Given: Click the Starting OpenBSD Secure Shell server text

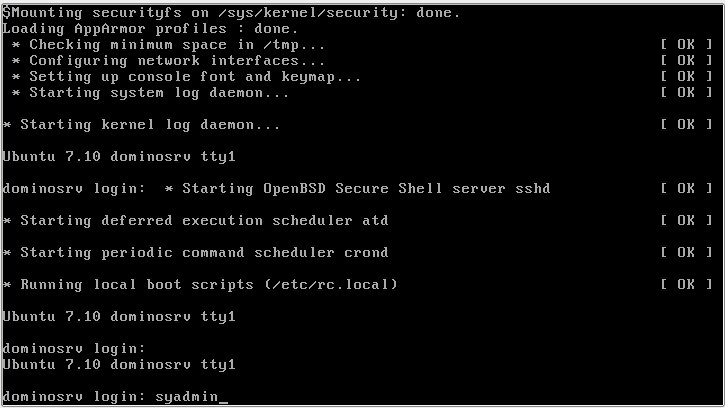Looking at the screenshot, I should click(357, 188).
